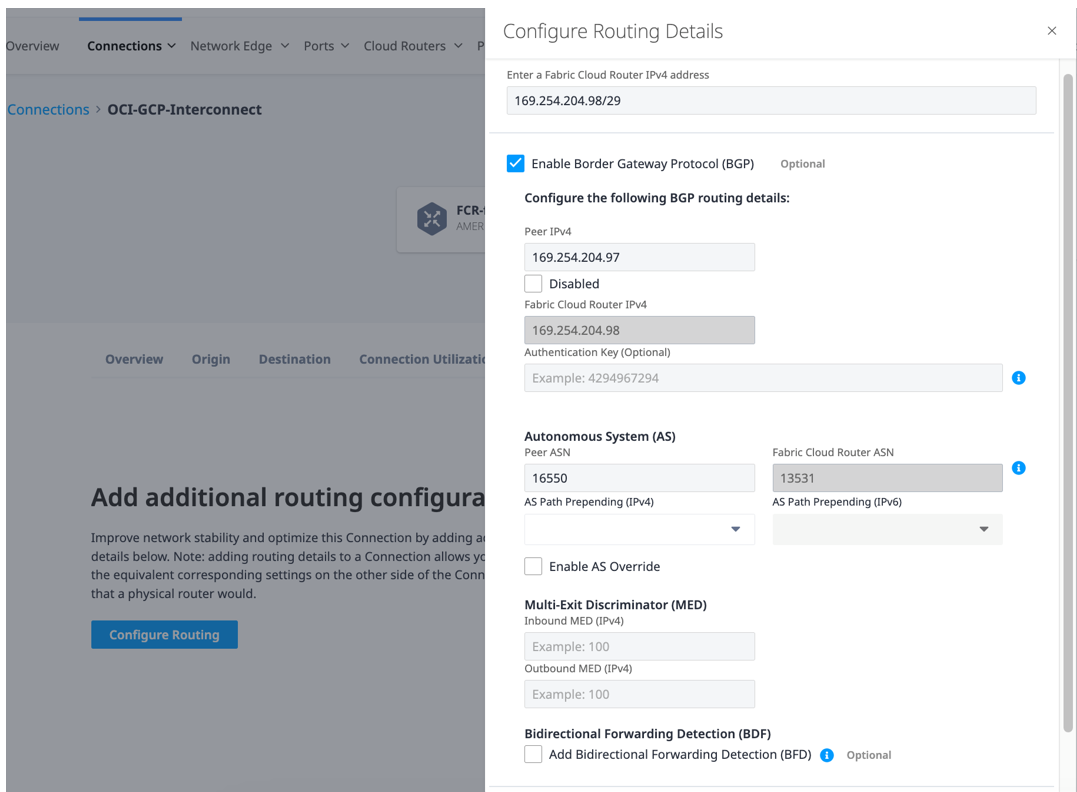Expand the Cloud Routers menu
Screen dimensions: 1077x792
(413, 46)
